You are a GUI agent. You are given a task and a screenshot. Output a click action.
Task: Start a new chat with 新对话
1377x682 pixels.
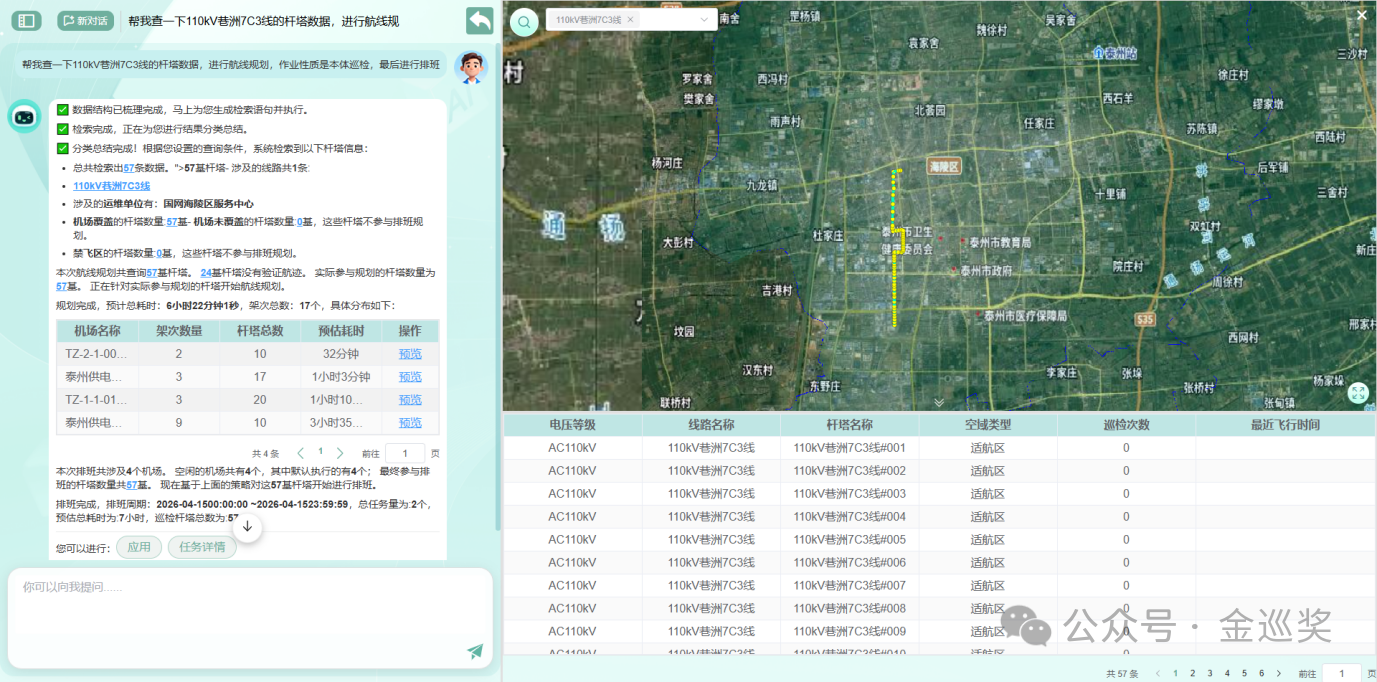pyautogui.click(x=85, y=20)
